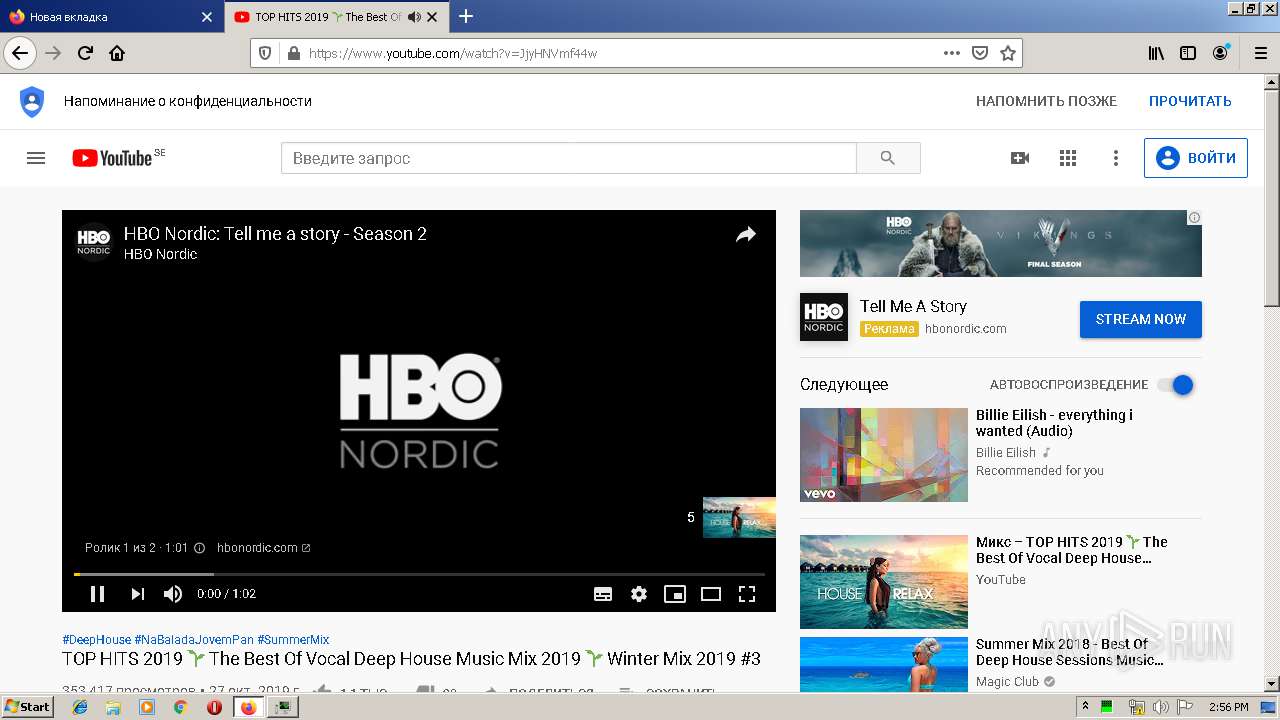Open Chrome from the taskbar
The image size is (1280, 720).
[180, 707]
